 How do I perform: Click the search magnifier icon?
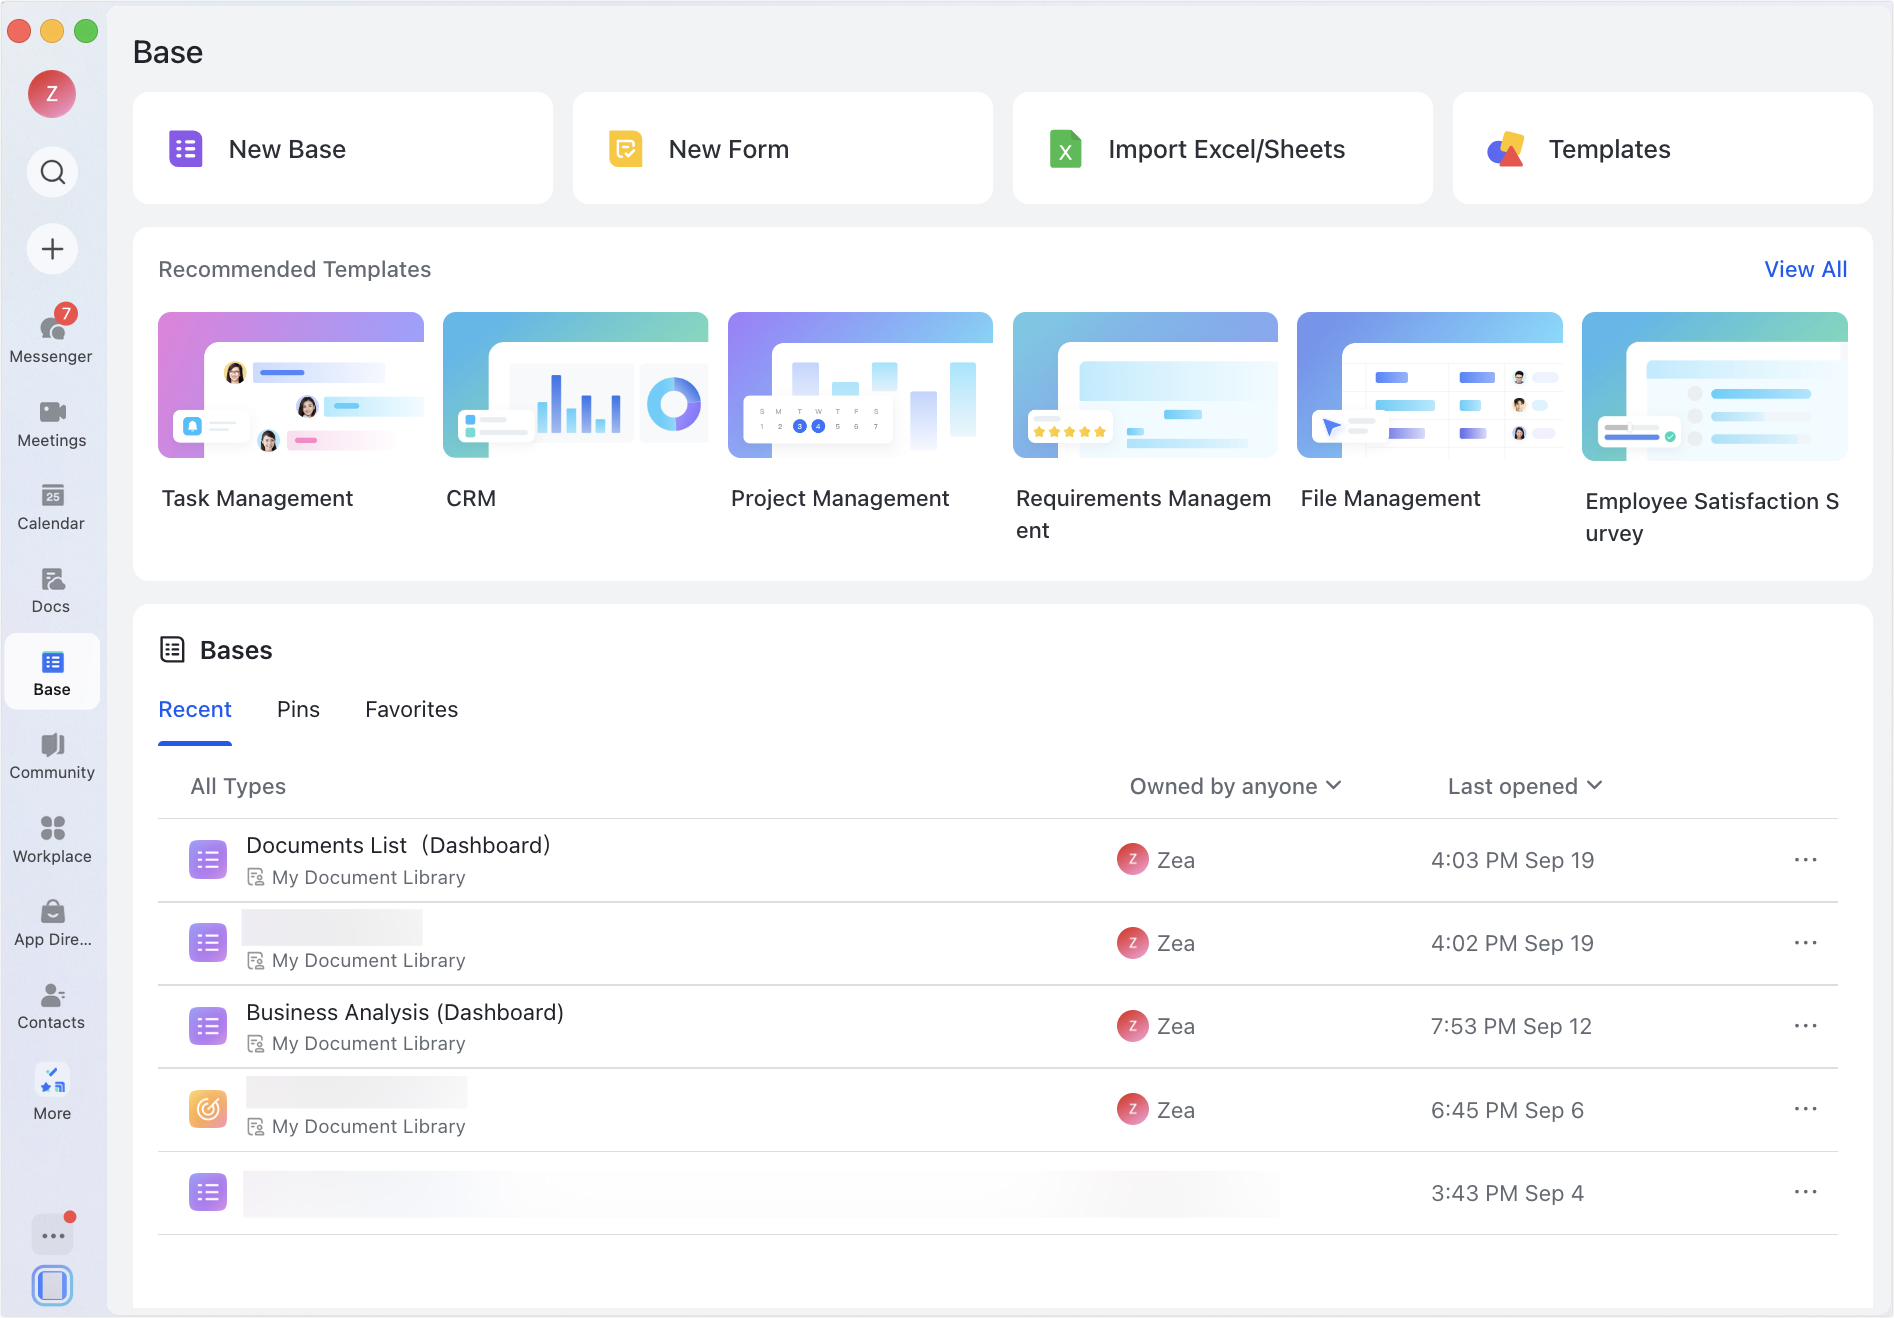pyautogui.click(x=52, y=172)
